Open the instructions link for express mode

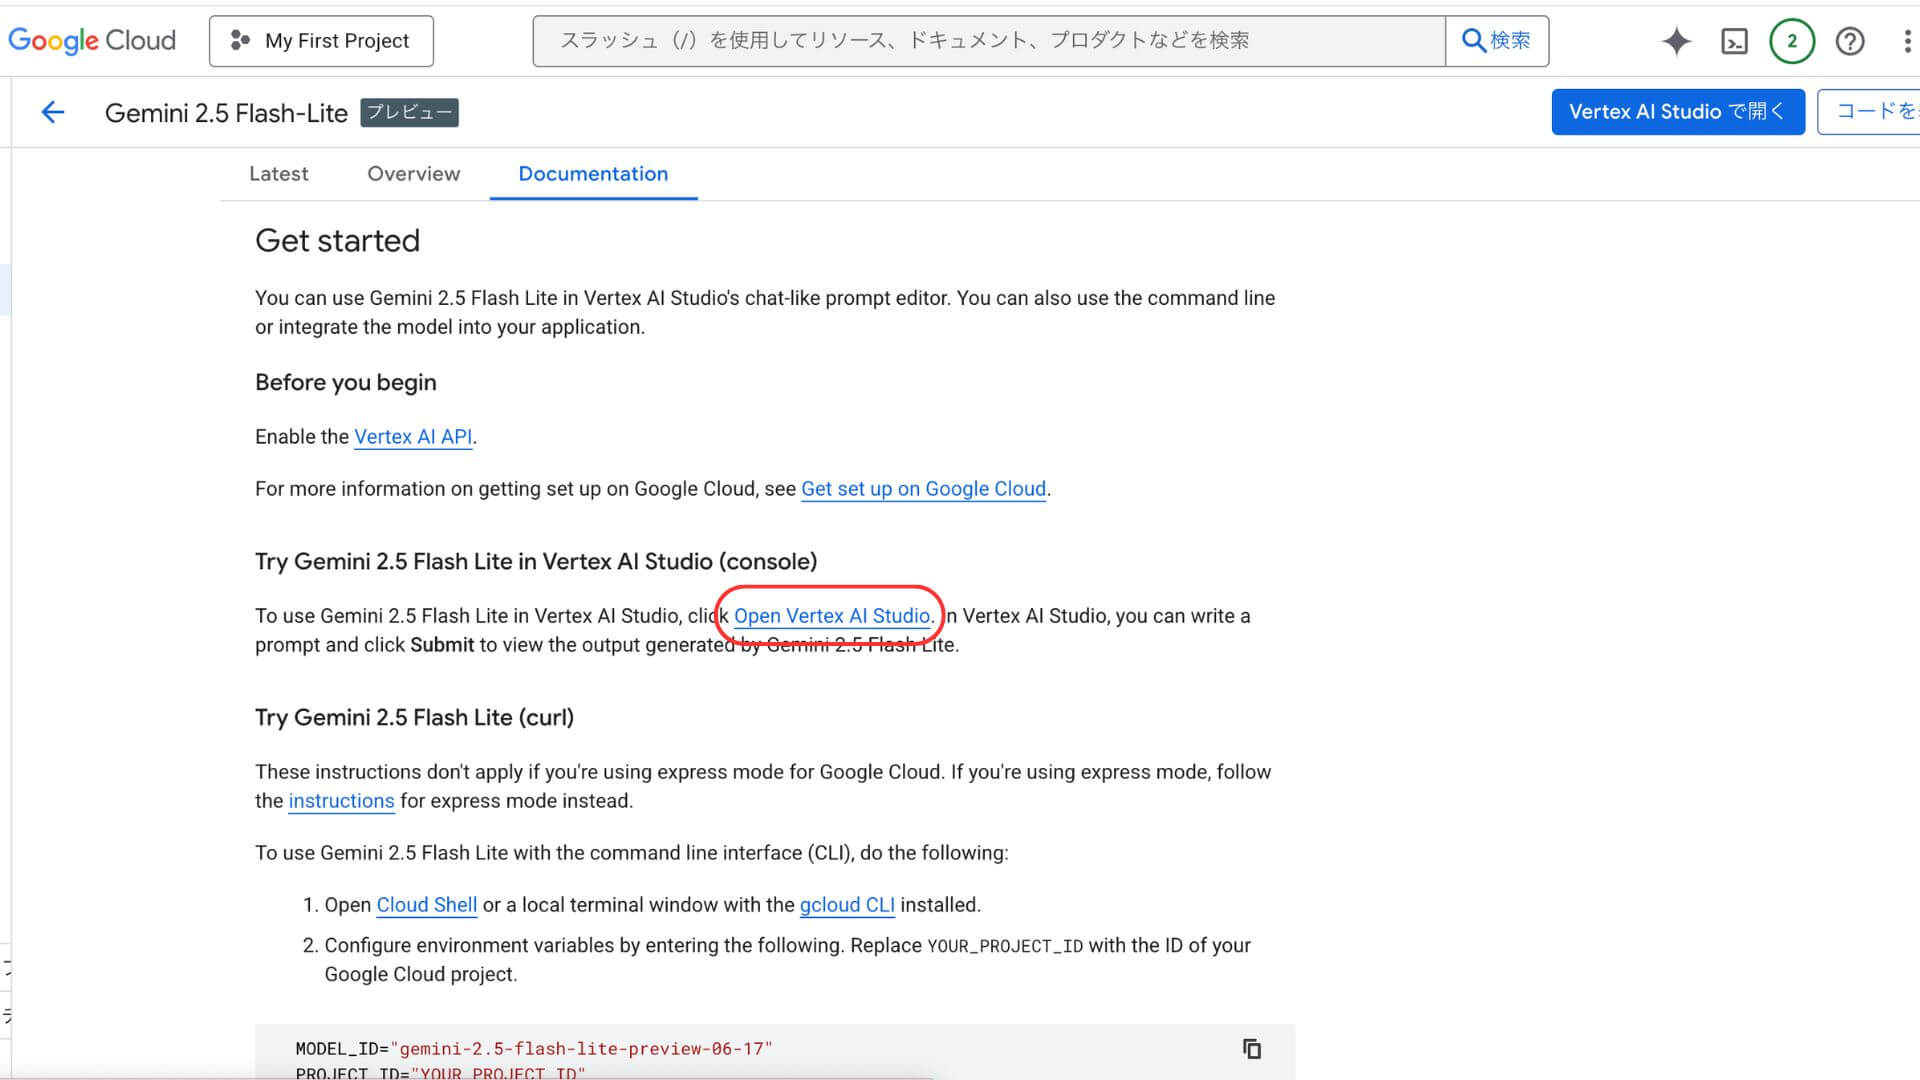point(341,801)
